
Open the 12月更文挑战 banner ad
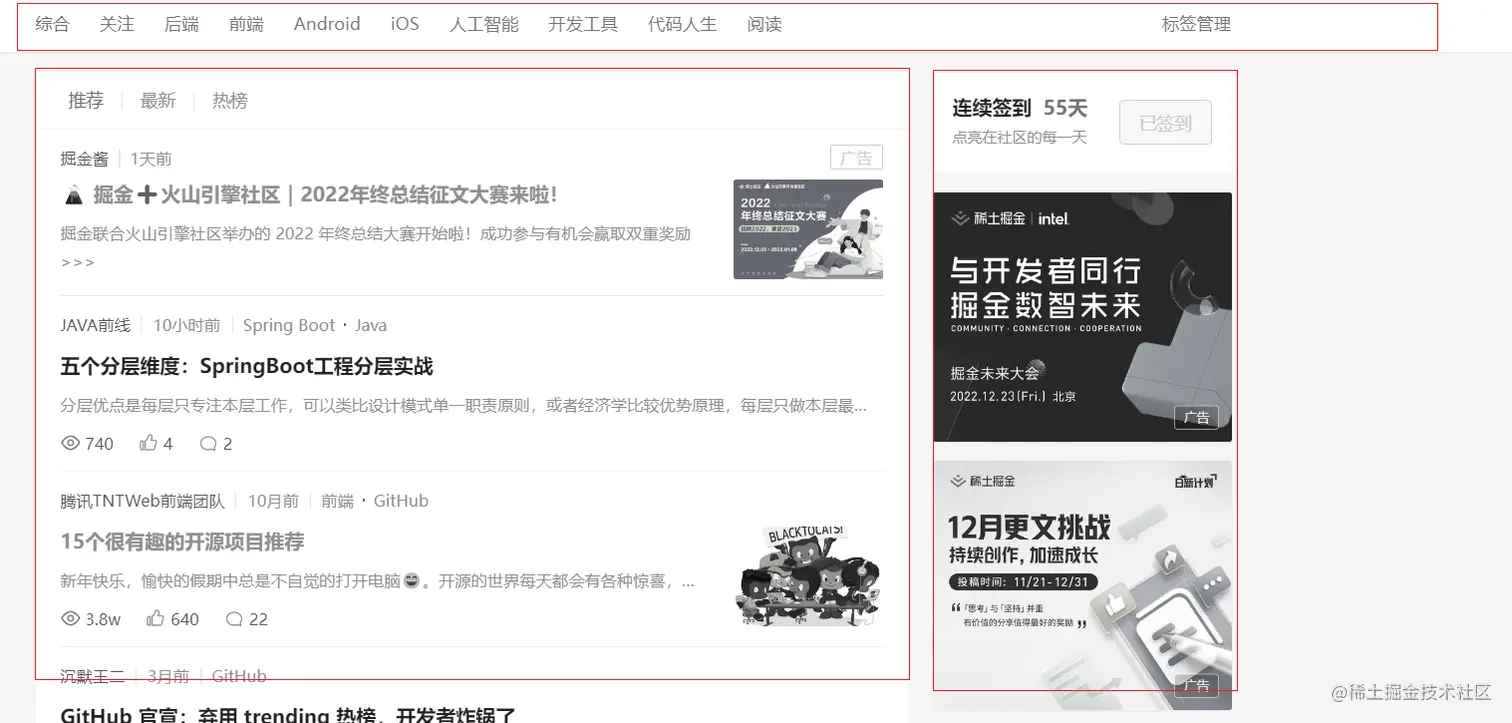pos(1082,585)
